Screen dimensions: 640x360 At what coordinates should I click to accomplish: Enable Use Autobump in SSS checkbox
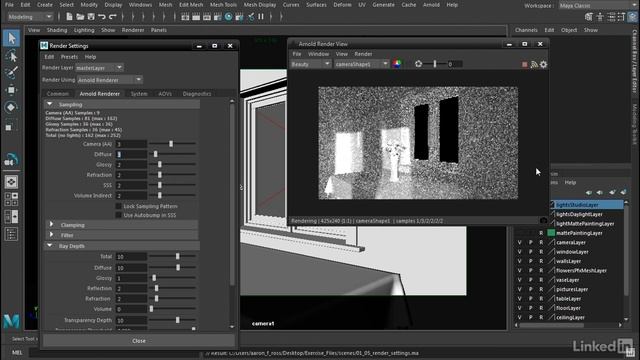pos(118,215)
